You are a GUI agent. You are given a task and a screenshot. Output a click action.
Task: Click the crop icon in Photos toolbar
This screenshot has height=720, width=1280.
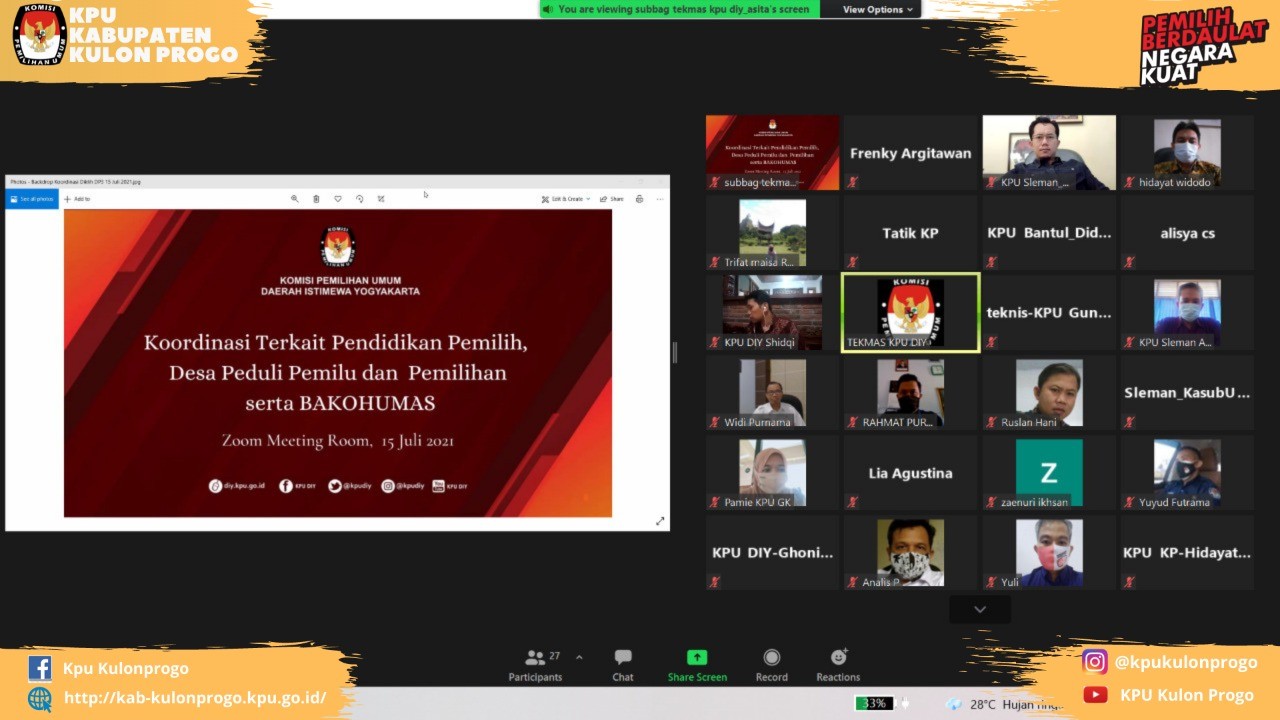pos(381,199)
